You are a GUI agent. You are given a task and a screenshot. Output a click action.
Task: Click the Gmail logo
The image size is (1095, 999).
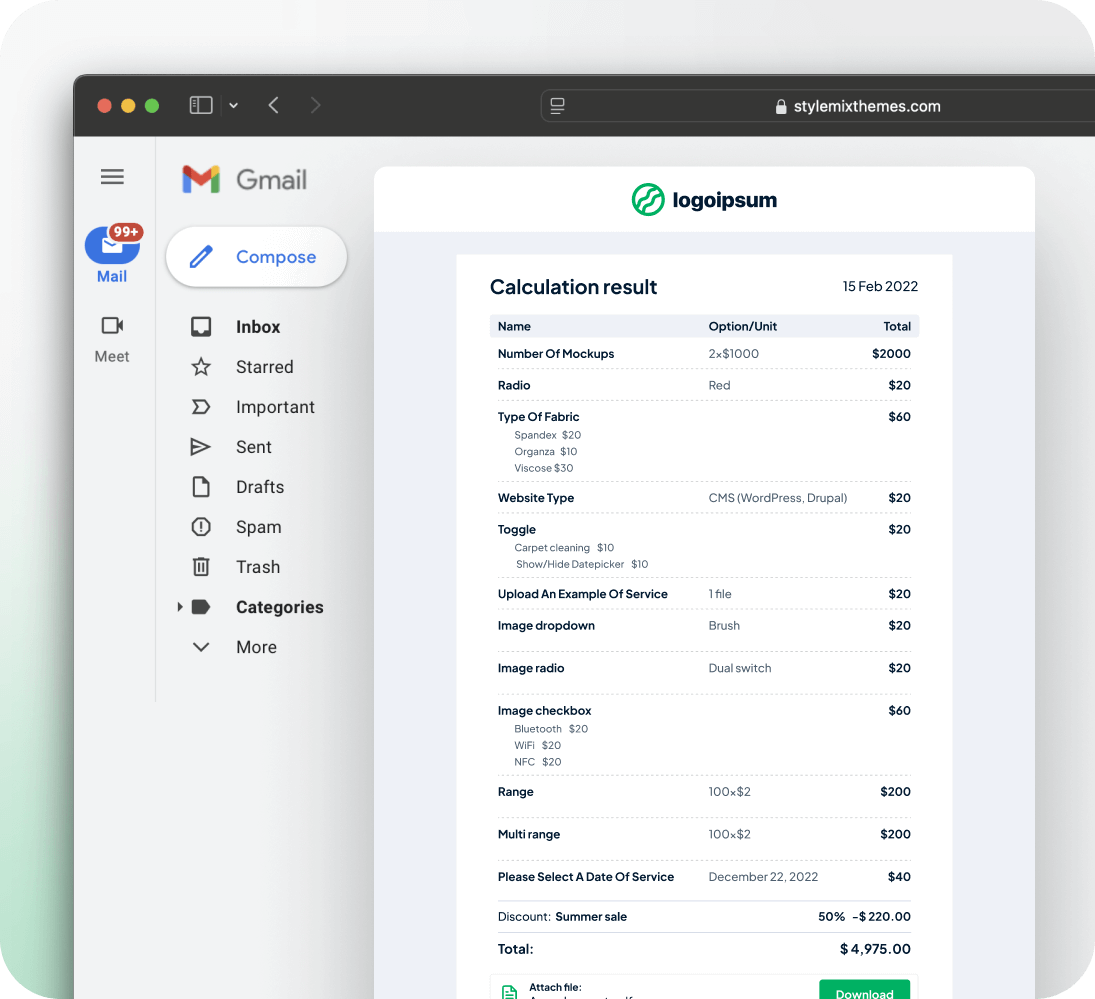click(x=245, y=180)
